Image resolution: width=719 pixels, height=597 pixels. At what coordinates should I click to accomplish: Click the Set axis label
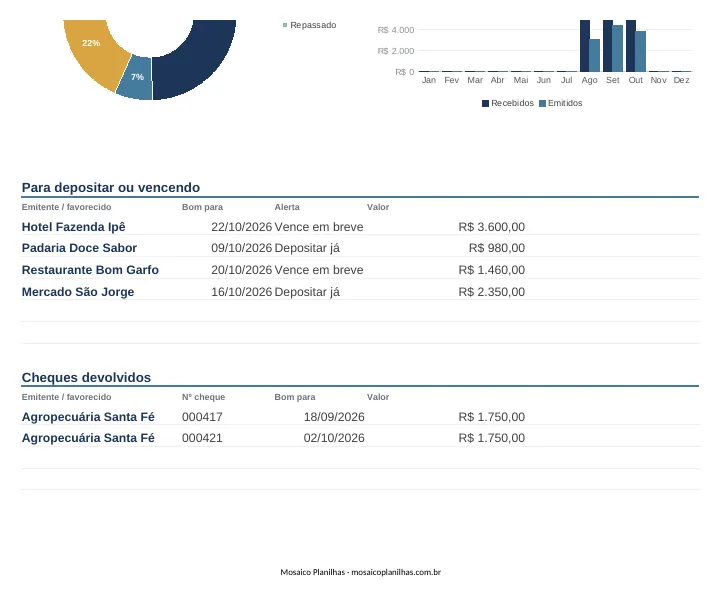click(x=613, y=80)
